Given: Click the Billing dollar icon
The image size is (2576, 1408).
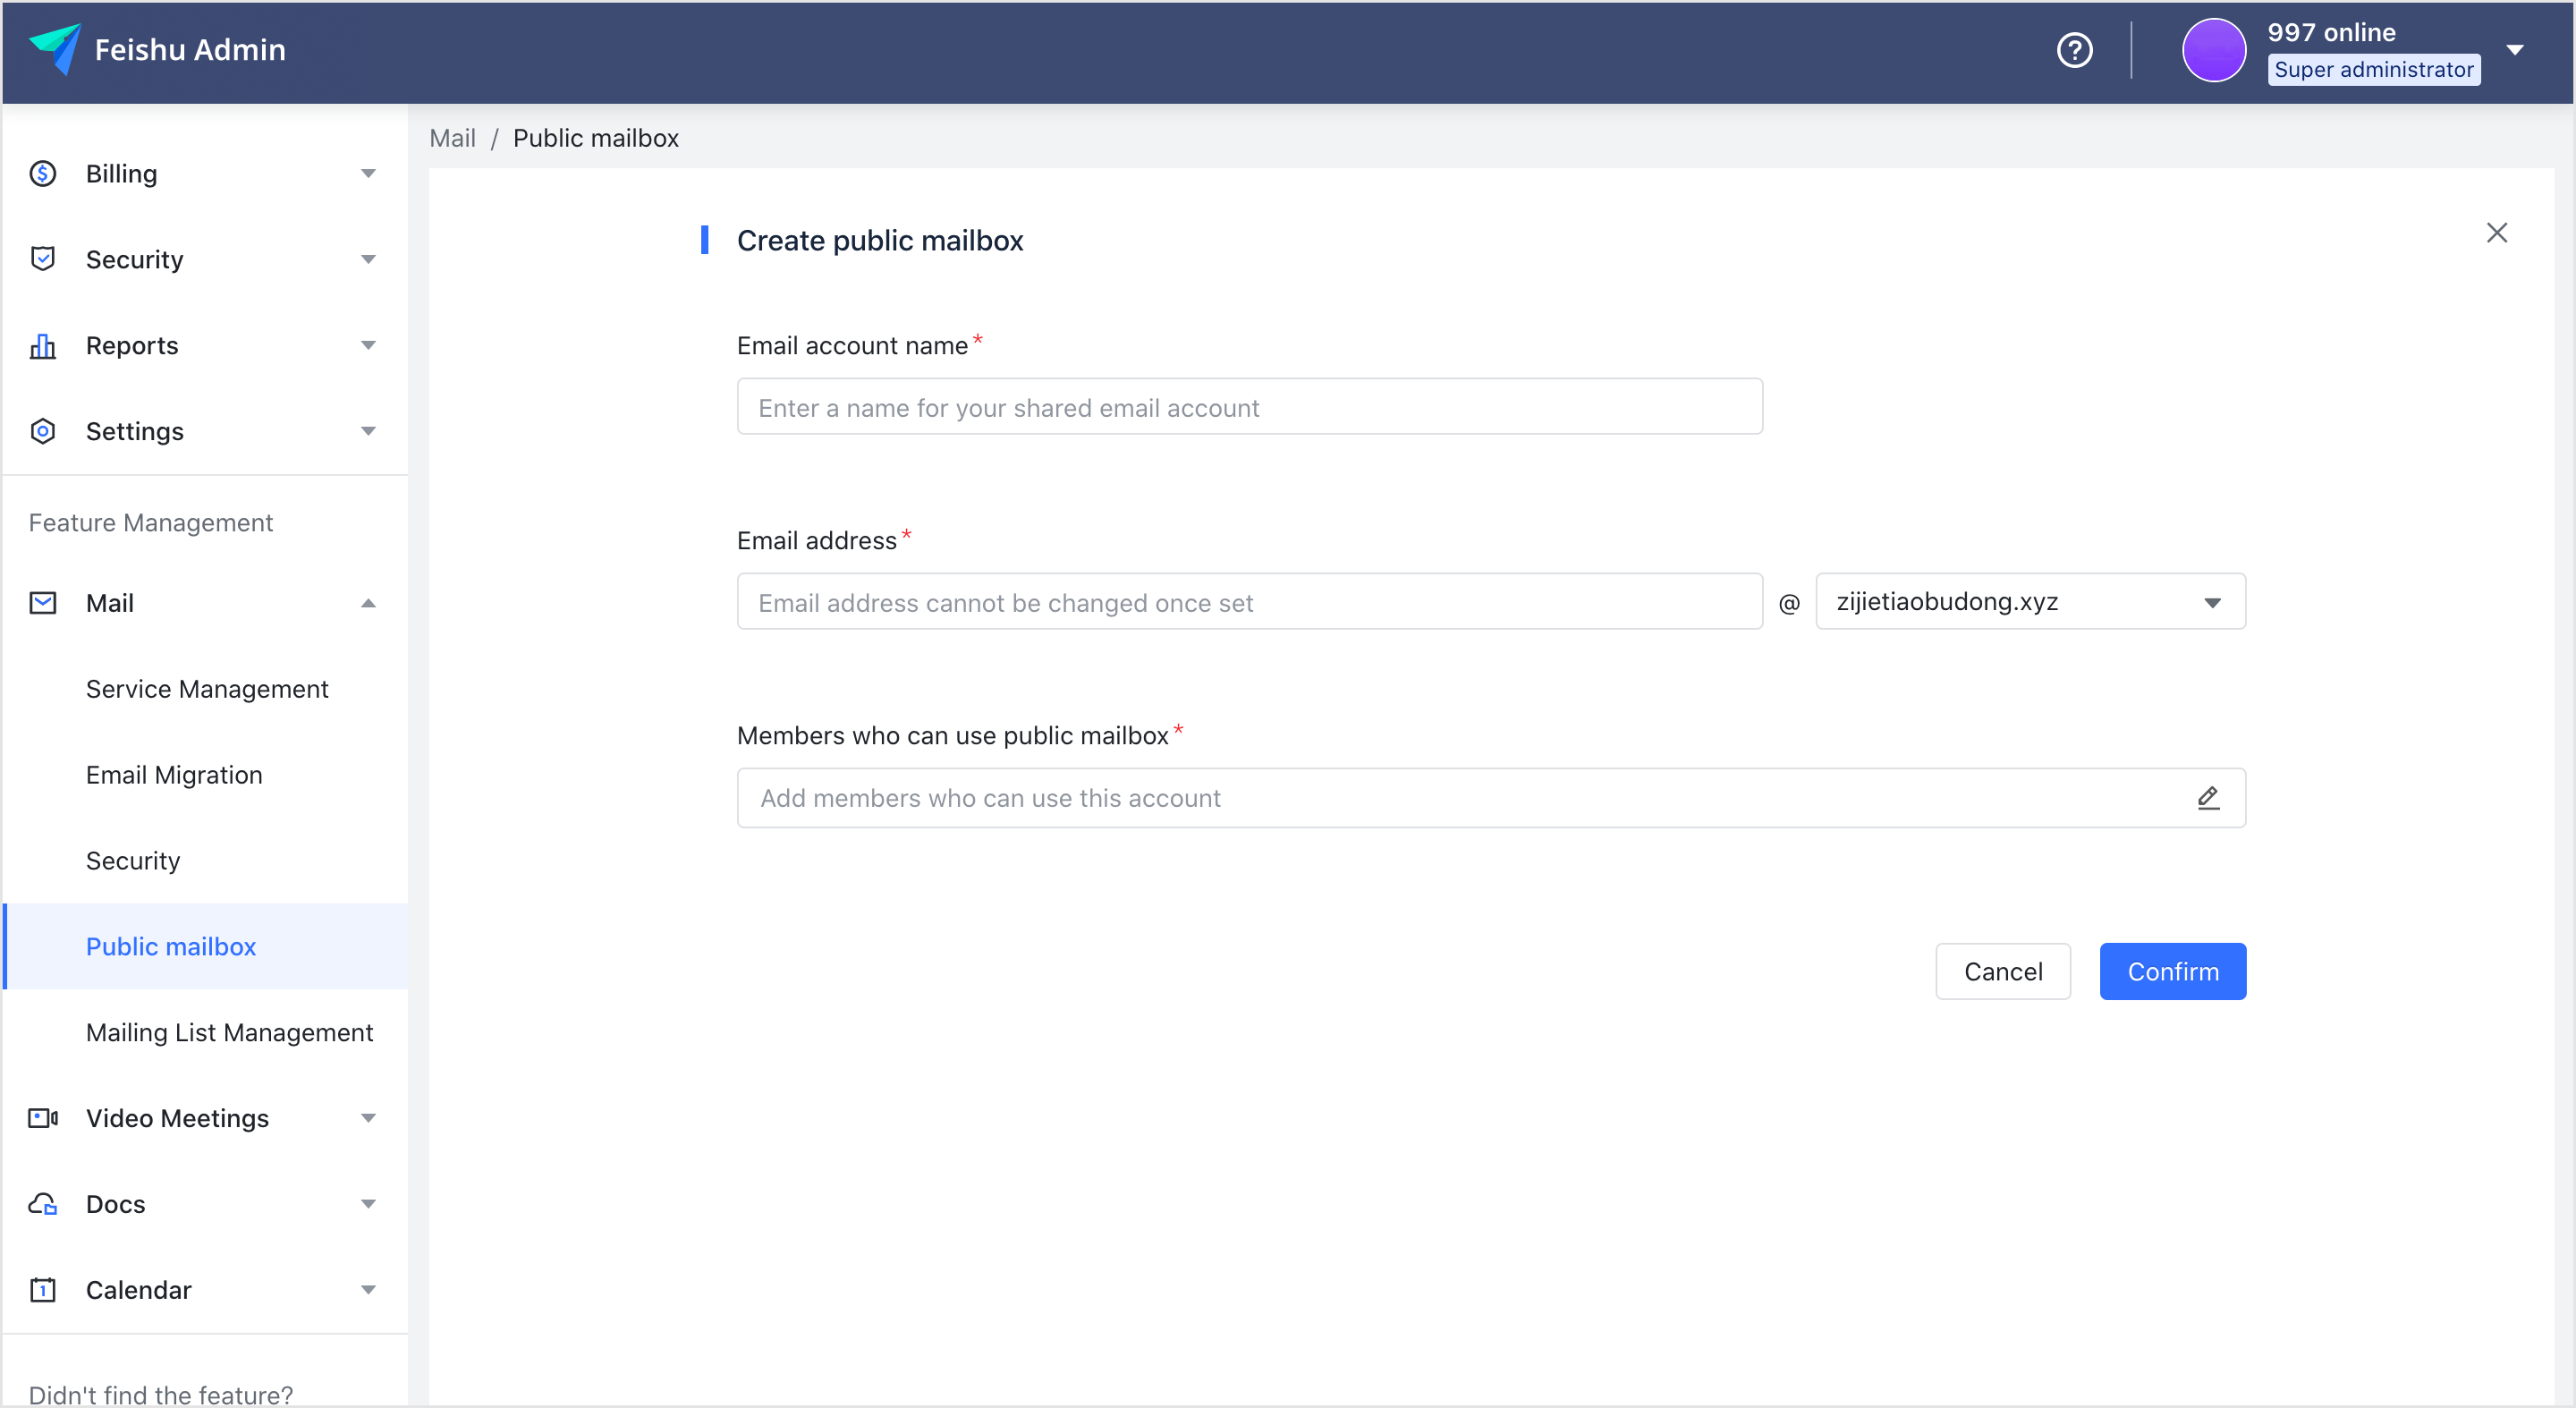Looking at the screenshot, I should pos(41,173).
